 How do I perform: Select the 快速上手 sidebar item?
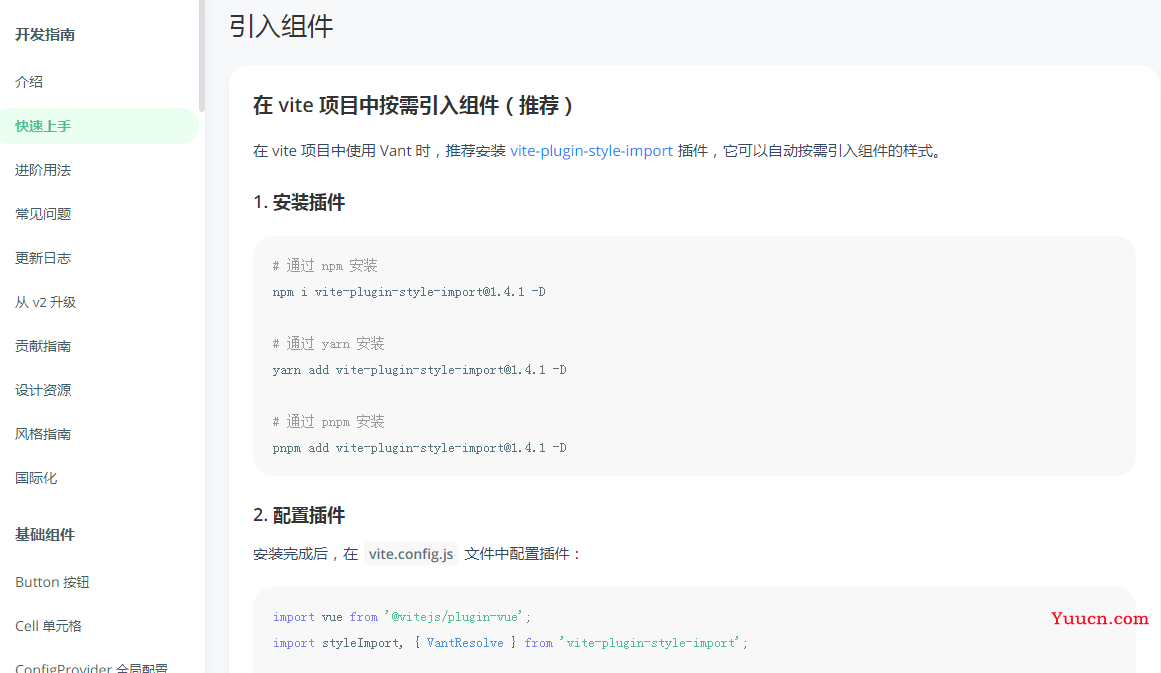(x=99, y=126)
